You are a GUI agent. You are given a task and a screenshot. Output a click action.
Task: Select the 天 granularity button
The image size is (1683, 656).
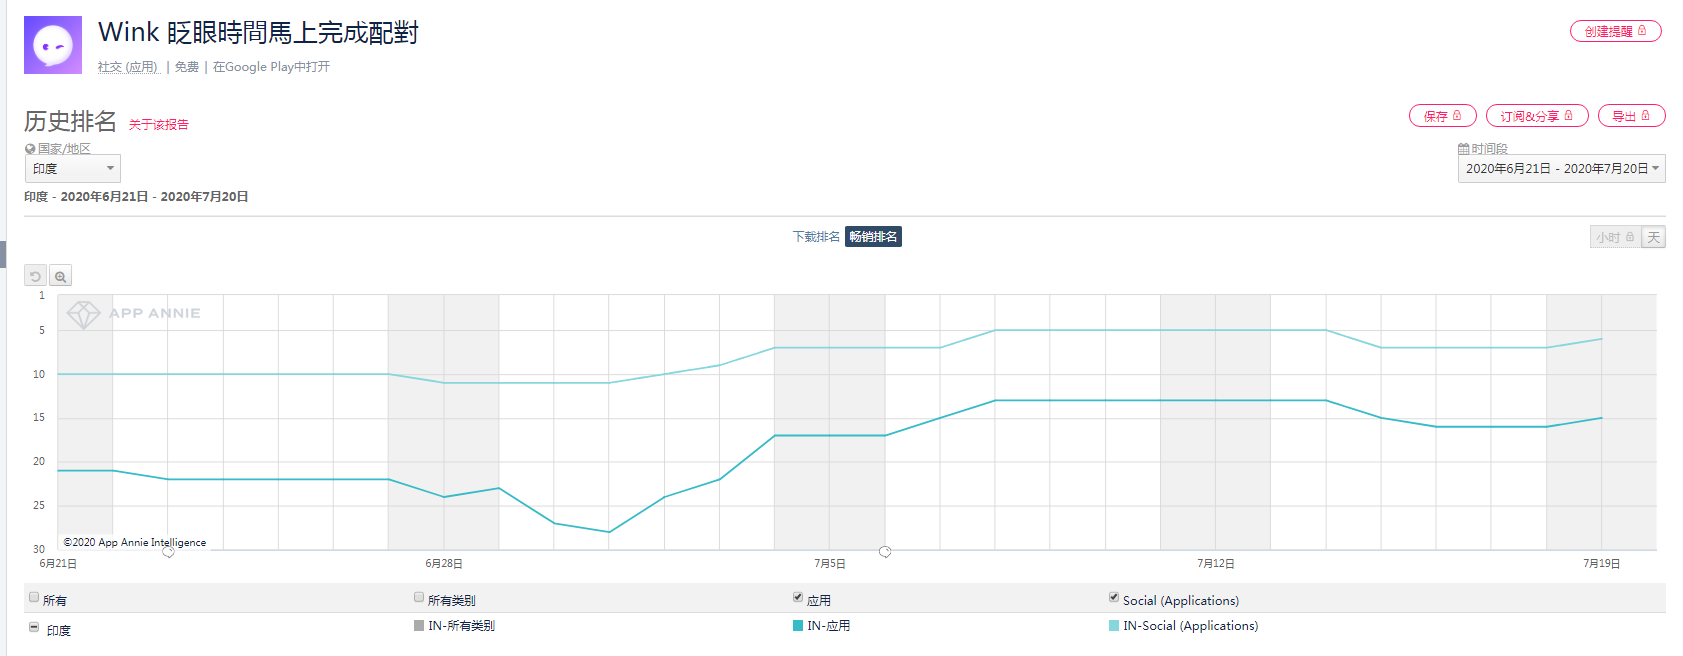pyautogui.click(x=1653, y=237)
